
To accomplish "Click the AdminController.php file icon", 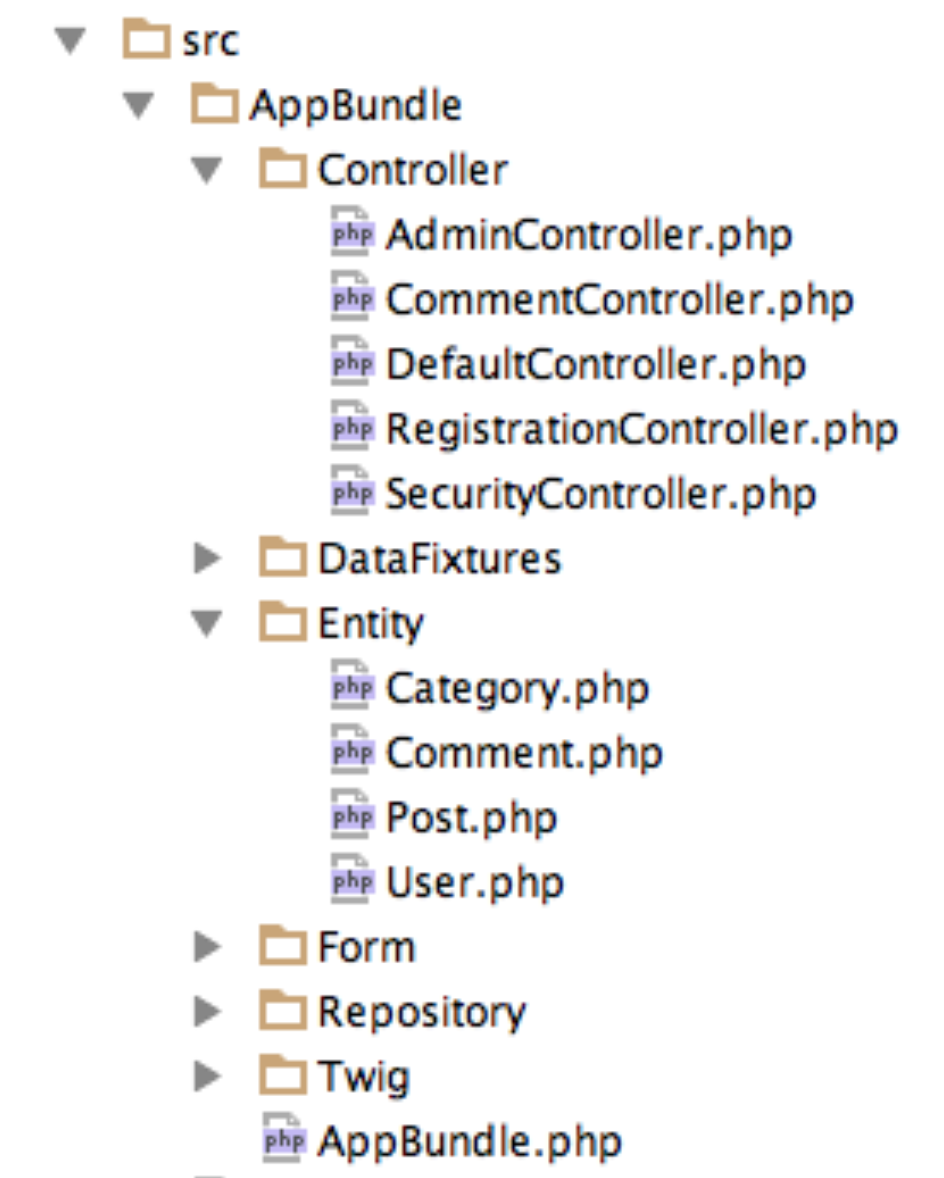I will 351,236.
